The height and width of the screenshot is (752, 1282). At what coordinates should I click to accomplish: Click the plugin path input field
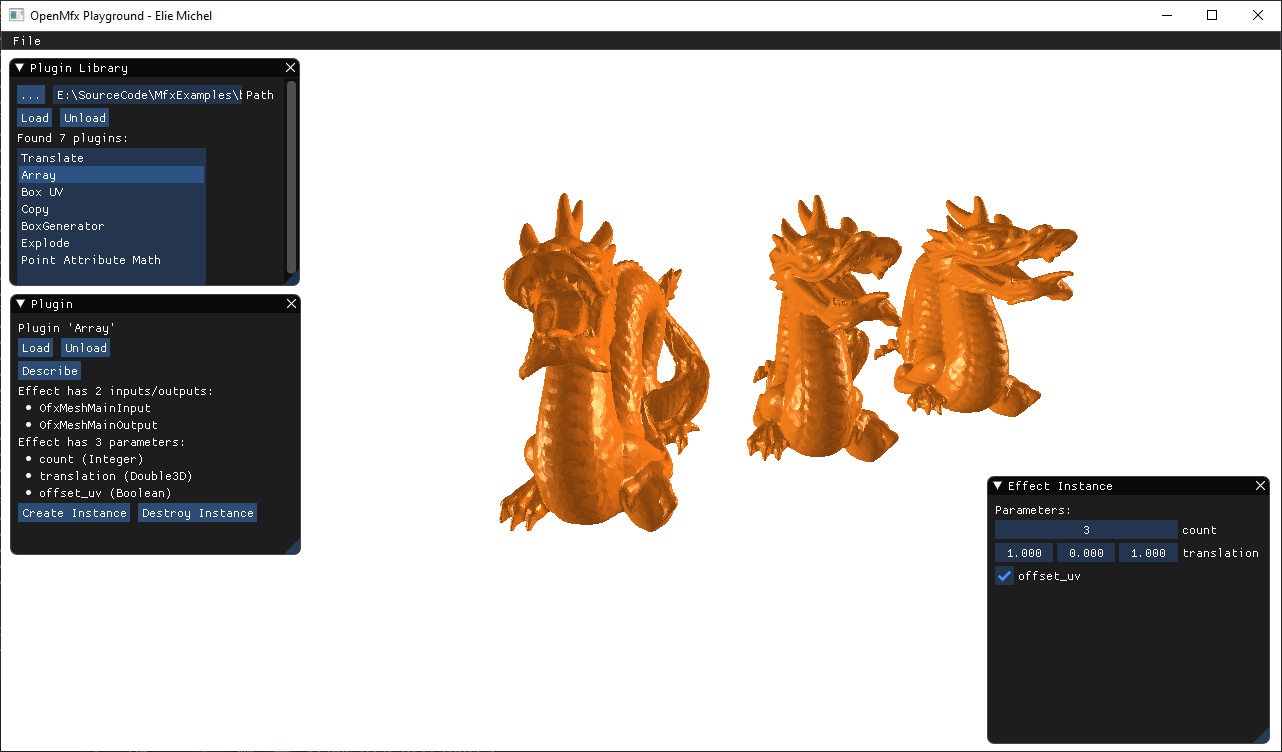147,95
